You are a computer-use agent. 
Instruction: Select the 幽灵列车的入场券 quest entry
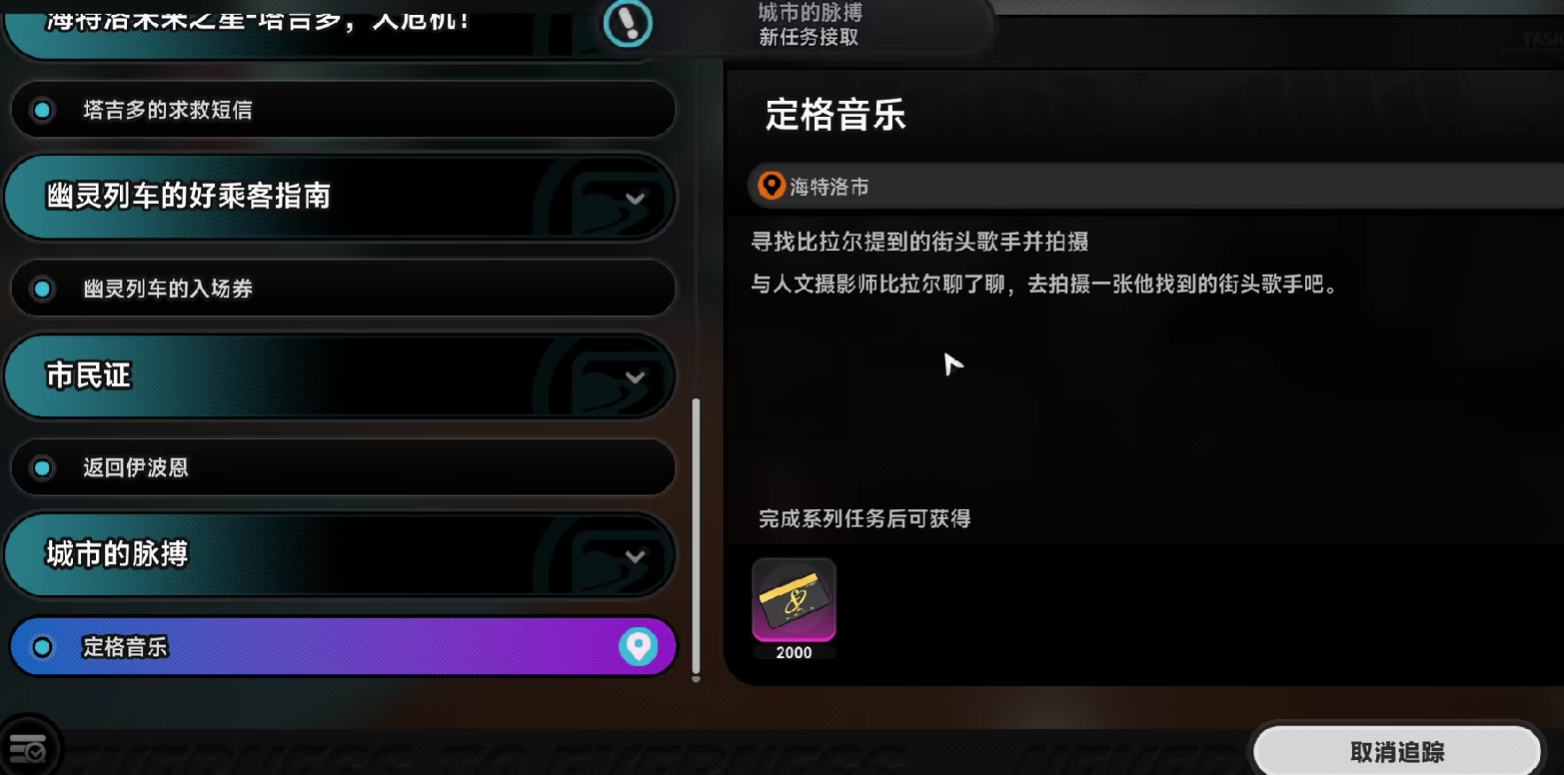[342, 289]
